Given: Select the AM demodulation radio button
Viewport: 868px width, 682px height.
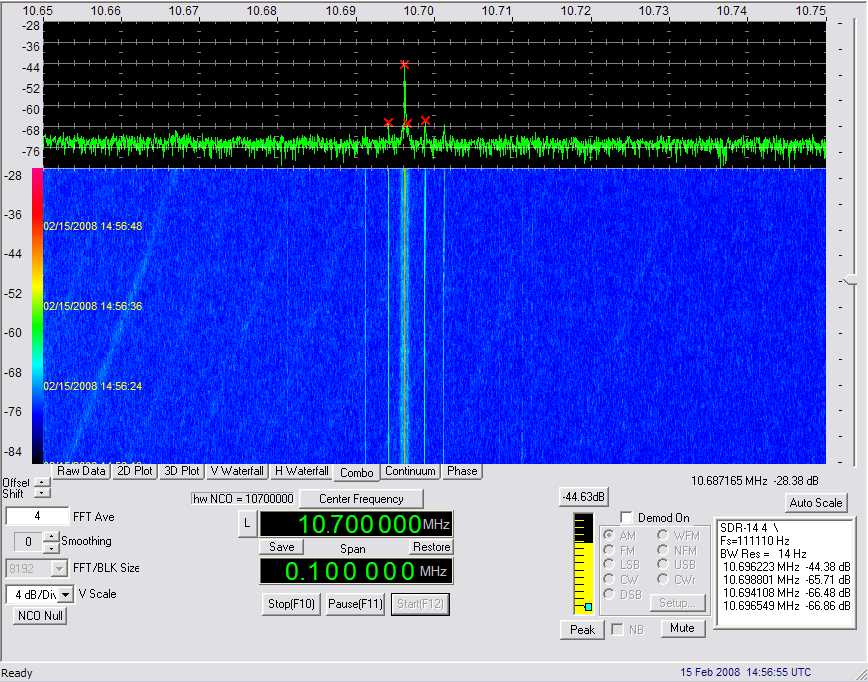Looking at the screenshot, I should pyautogui.click(x=609, y=535).
